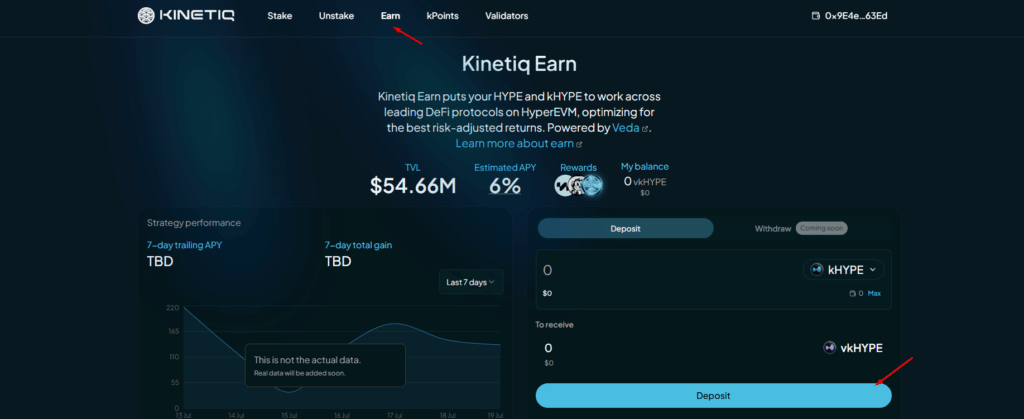This screenshot has height=419, width=1024.
Task: Open the Stake page in navigation
Action: (x=280, y=16)
